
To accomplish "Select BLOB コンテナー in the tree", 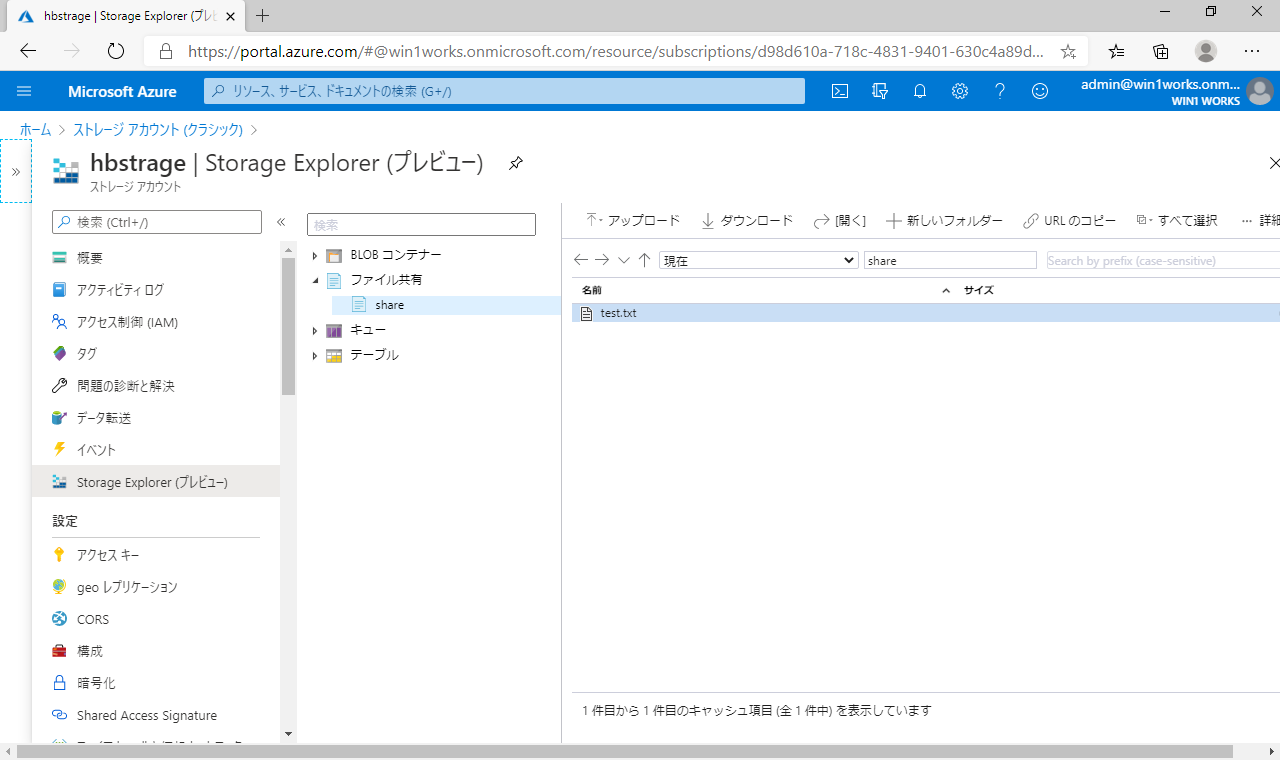I will (396, 255).
